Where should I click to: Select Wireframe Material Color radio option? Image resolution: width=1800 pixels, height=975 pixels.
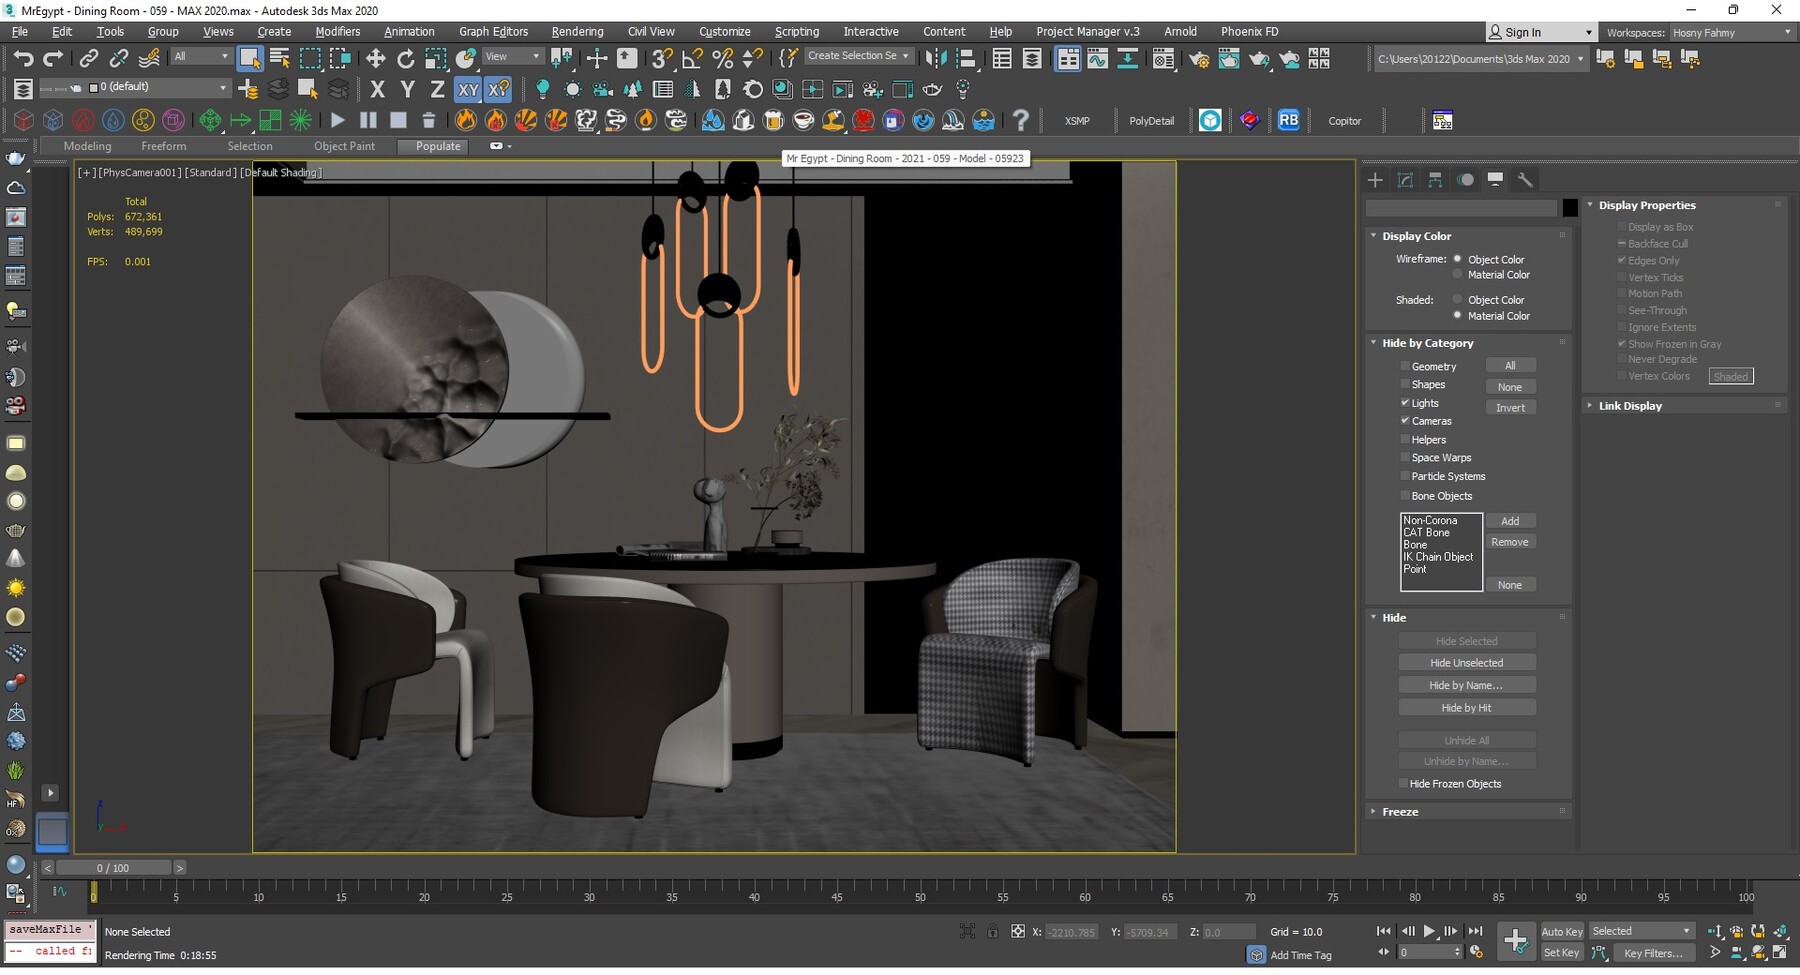[x=1457, y=275]
